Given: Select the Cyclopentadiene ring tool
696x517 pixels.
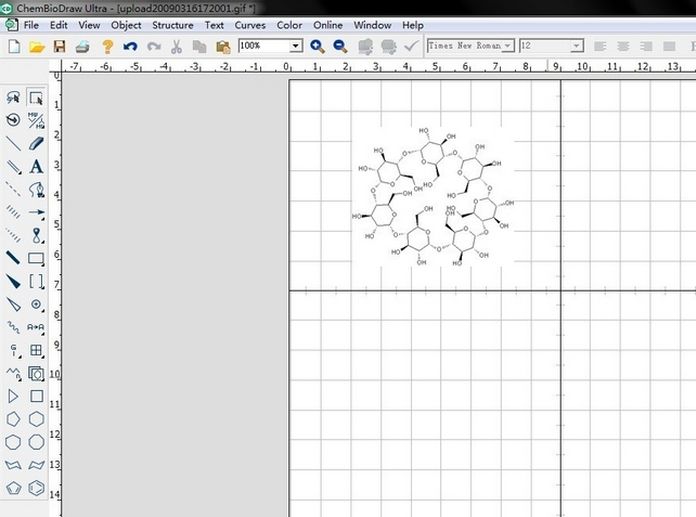Looking at the screenshot, I should [13, 488].
